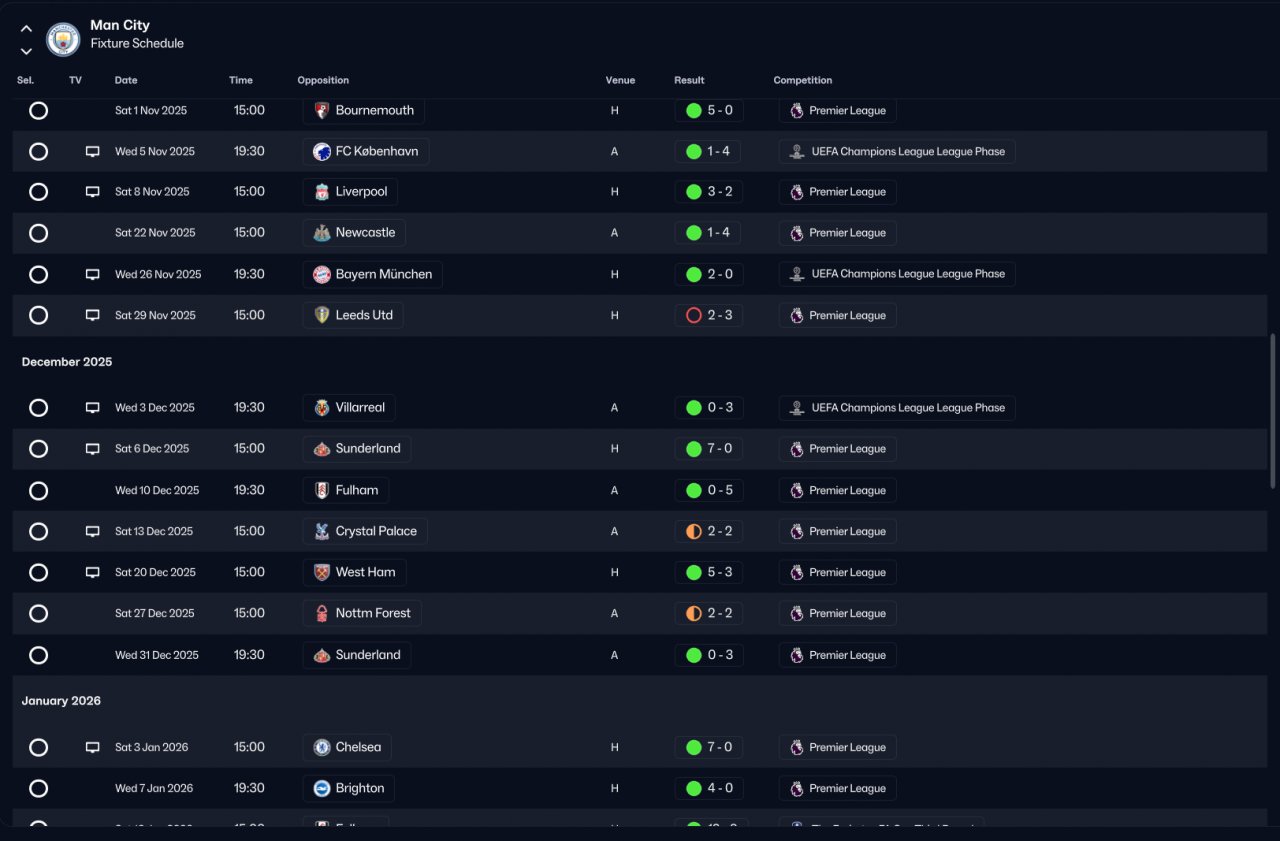Screen dimensions: 1280x841
Task: Click TV icon for Bayern München match
Action: tap(92, 274)
